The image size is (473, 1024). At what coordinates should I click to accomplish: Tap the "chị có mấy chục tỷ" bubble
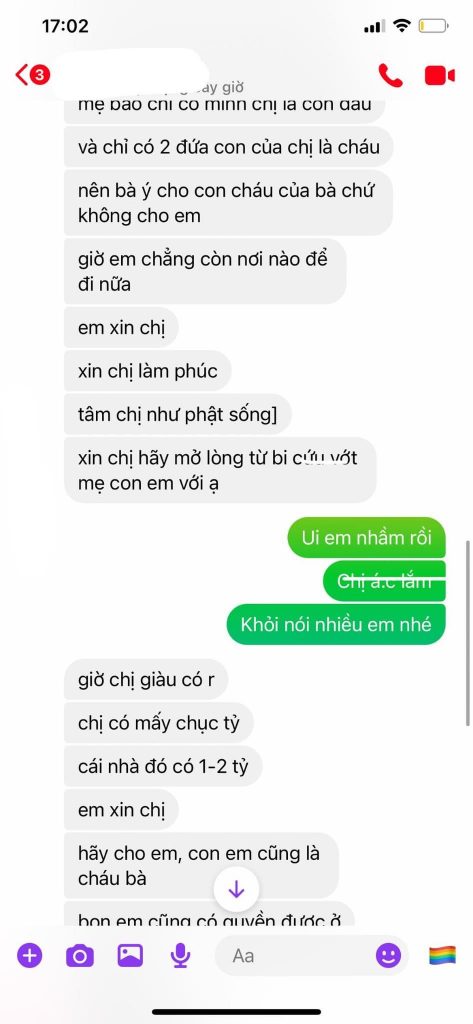click(x=159, y=723)
